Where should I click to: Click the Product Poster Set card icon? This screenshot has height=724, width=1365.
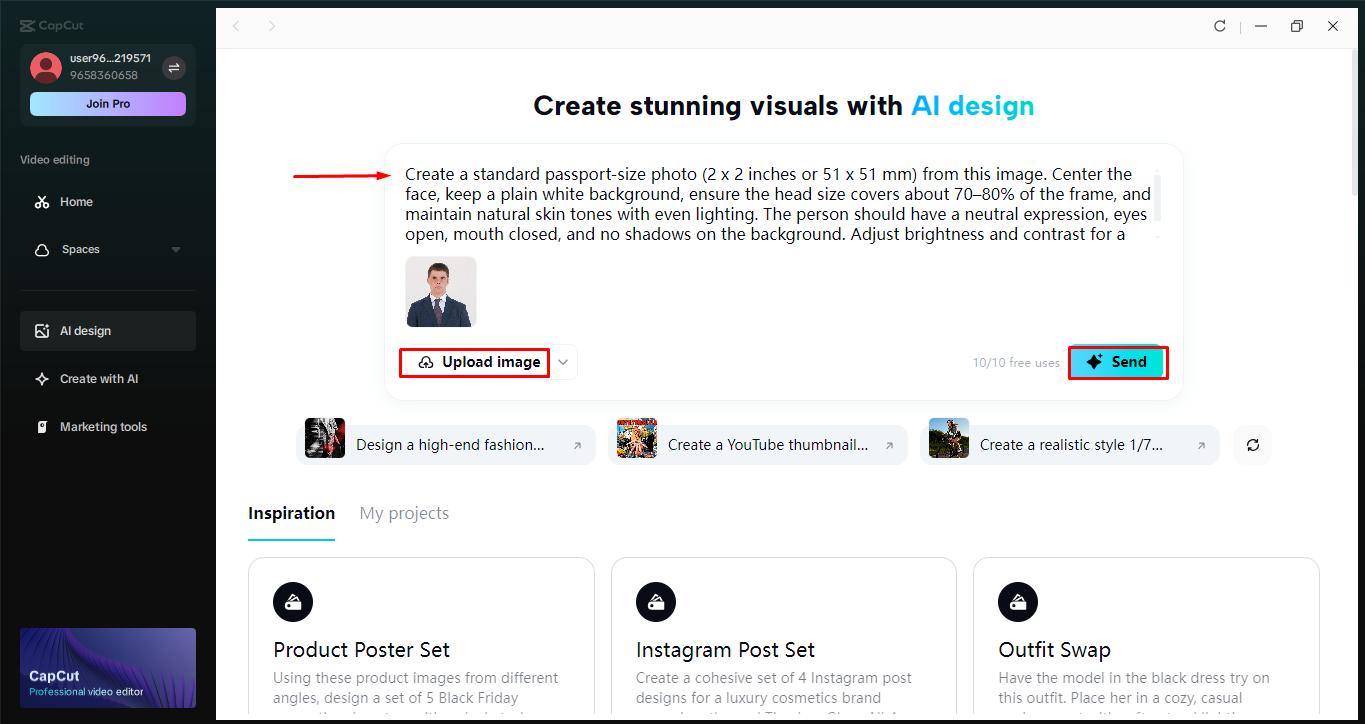coord(293,602)
